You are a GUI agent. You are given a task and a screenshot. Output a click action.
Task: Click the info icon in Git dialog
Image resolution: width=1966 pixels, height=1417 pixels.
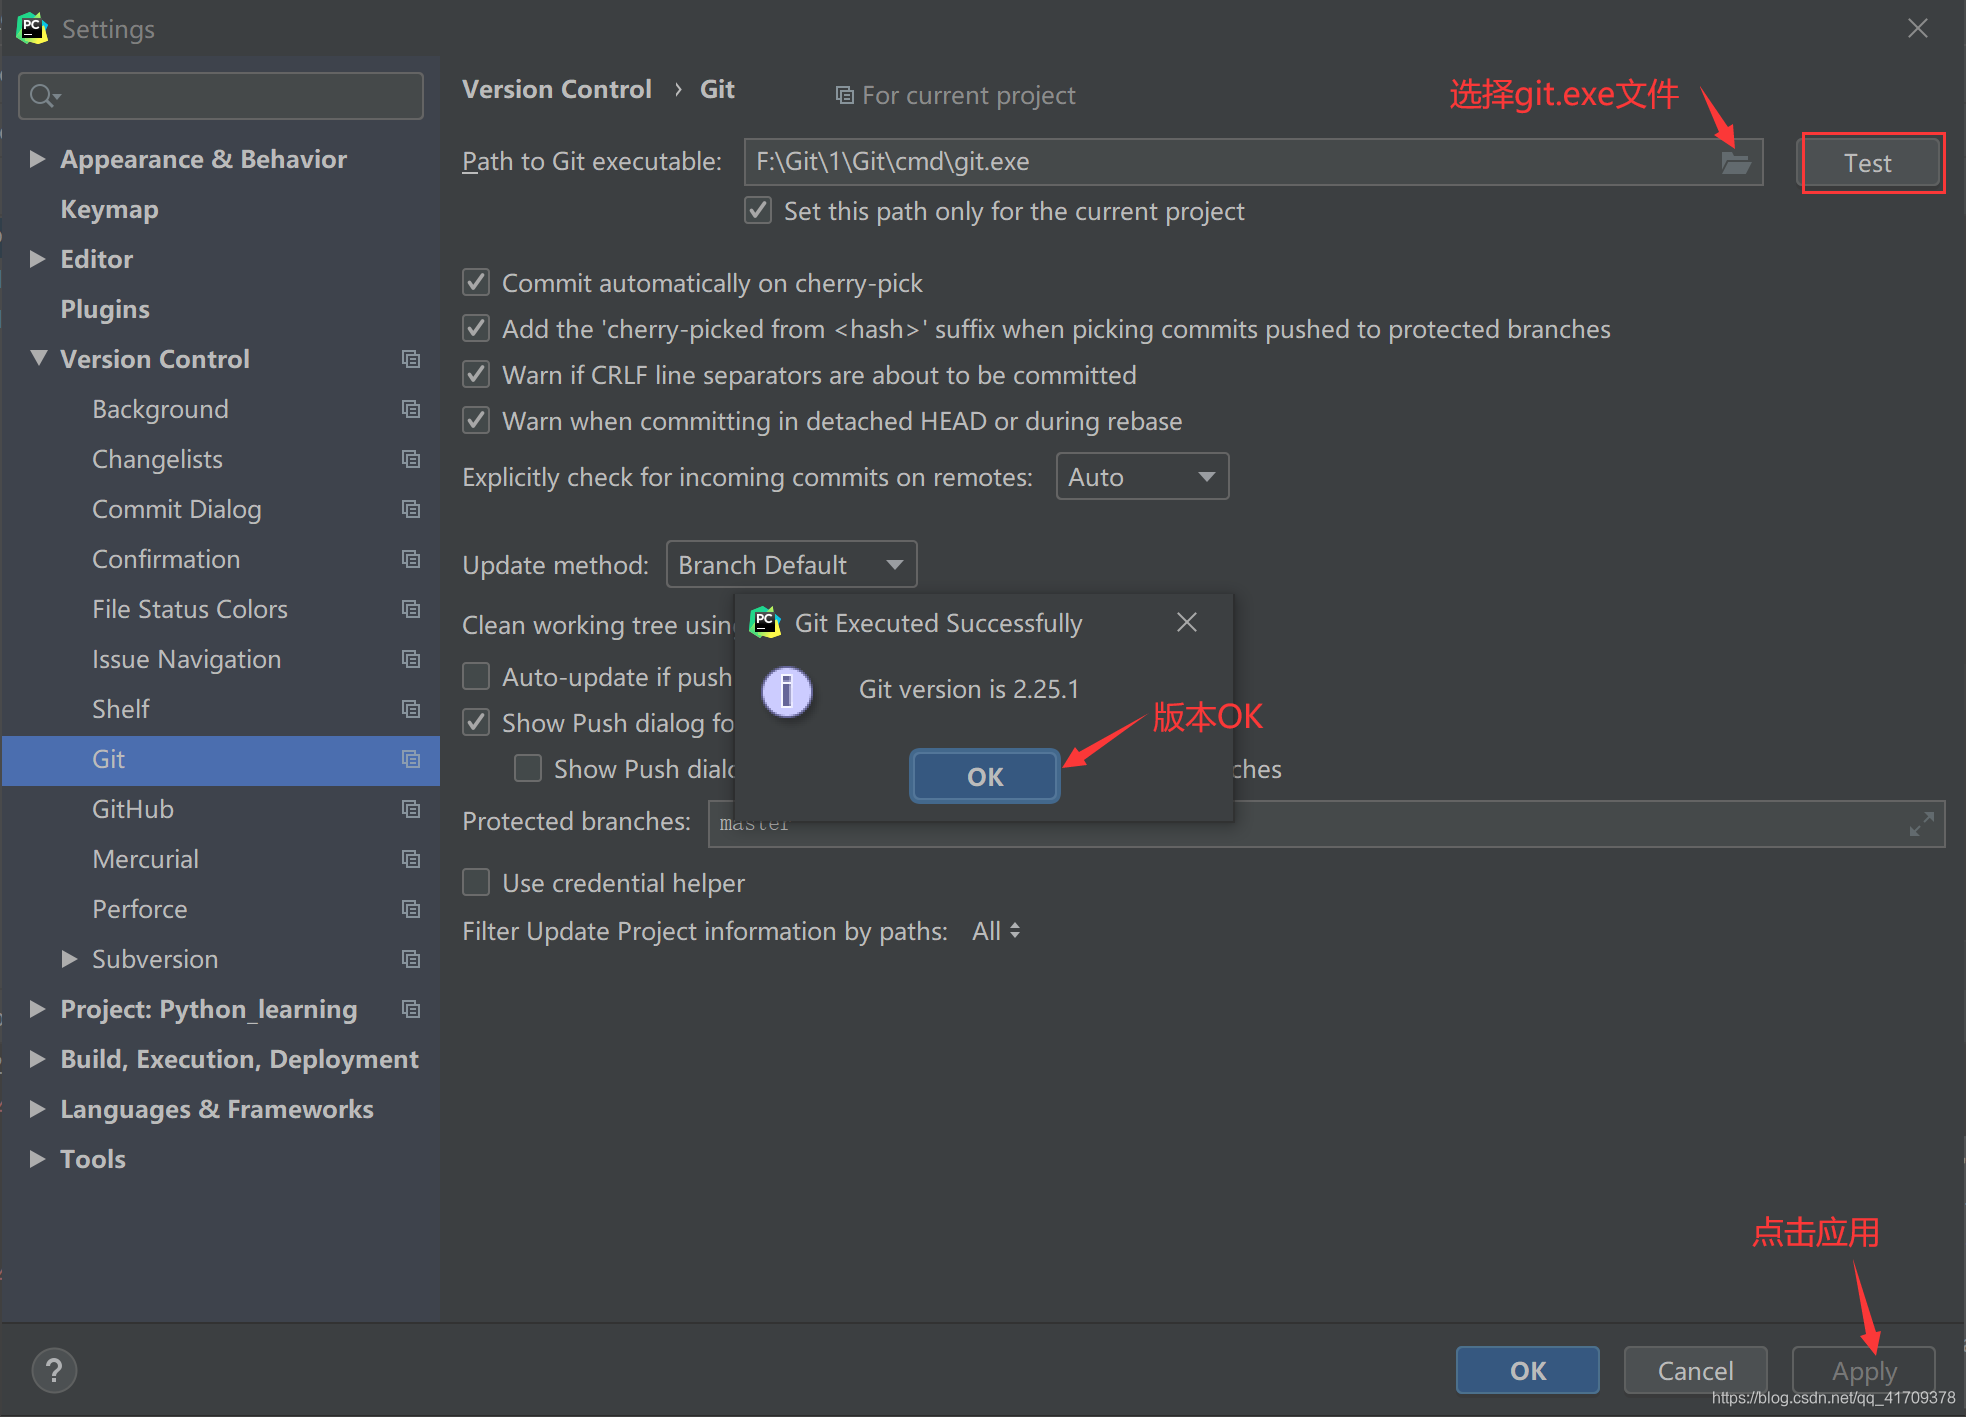[787, 691]
